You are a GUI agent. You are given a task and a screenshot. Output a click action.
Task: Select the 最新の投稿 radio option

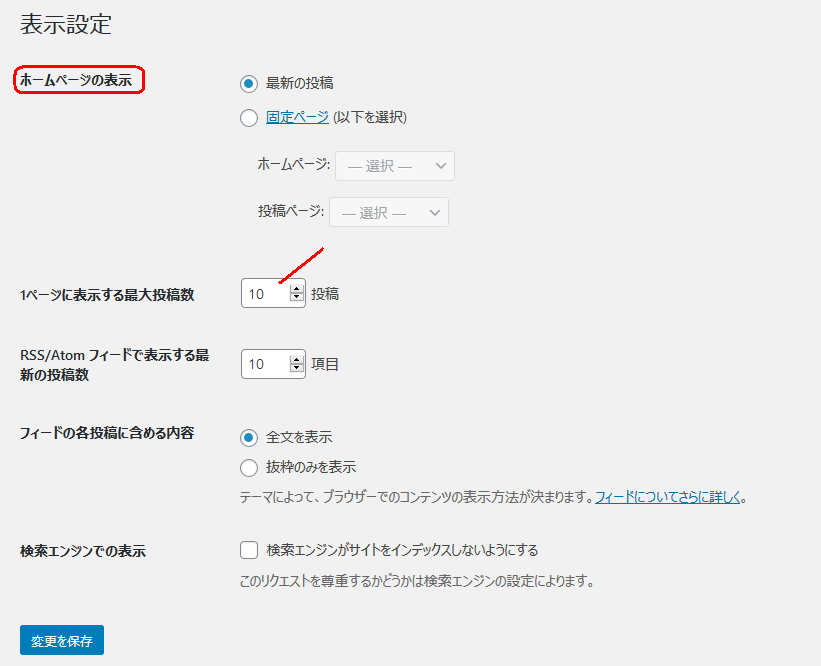(249, 84)
